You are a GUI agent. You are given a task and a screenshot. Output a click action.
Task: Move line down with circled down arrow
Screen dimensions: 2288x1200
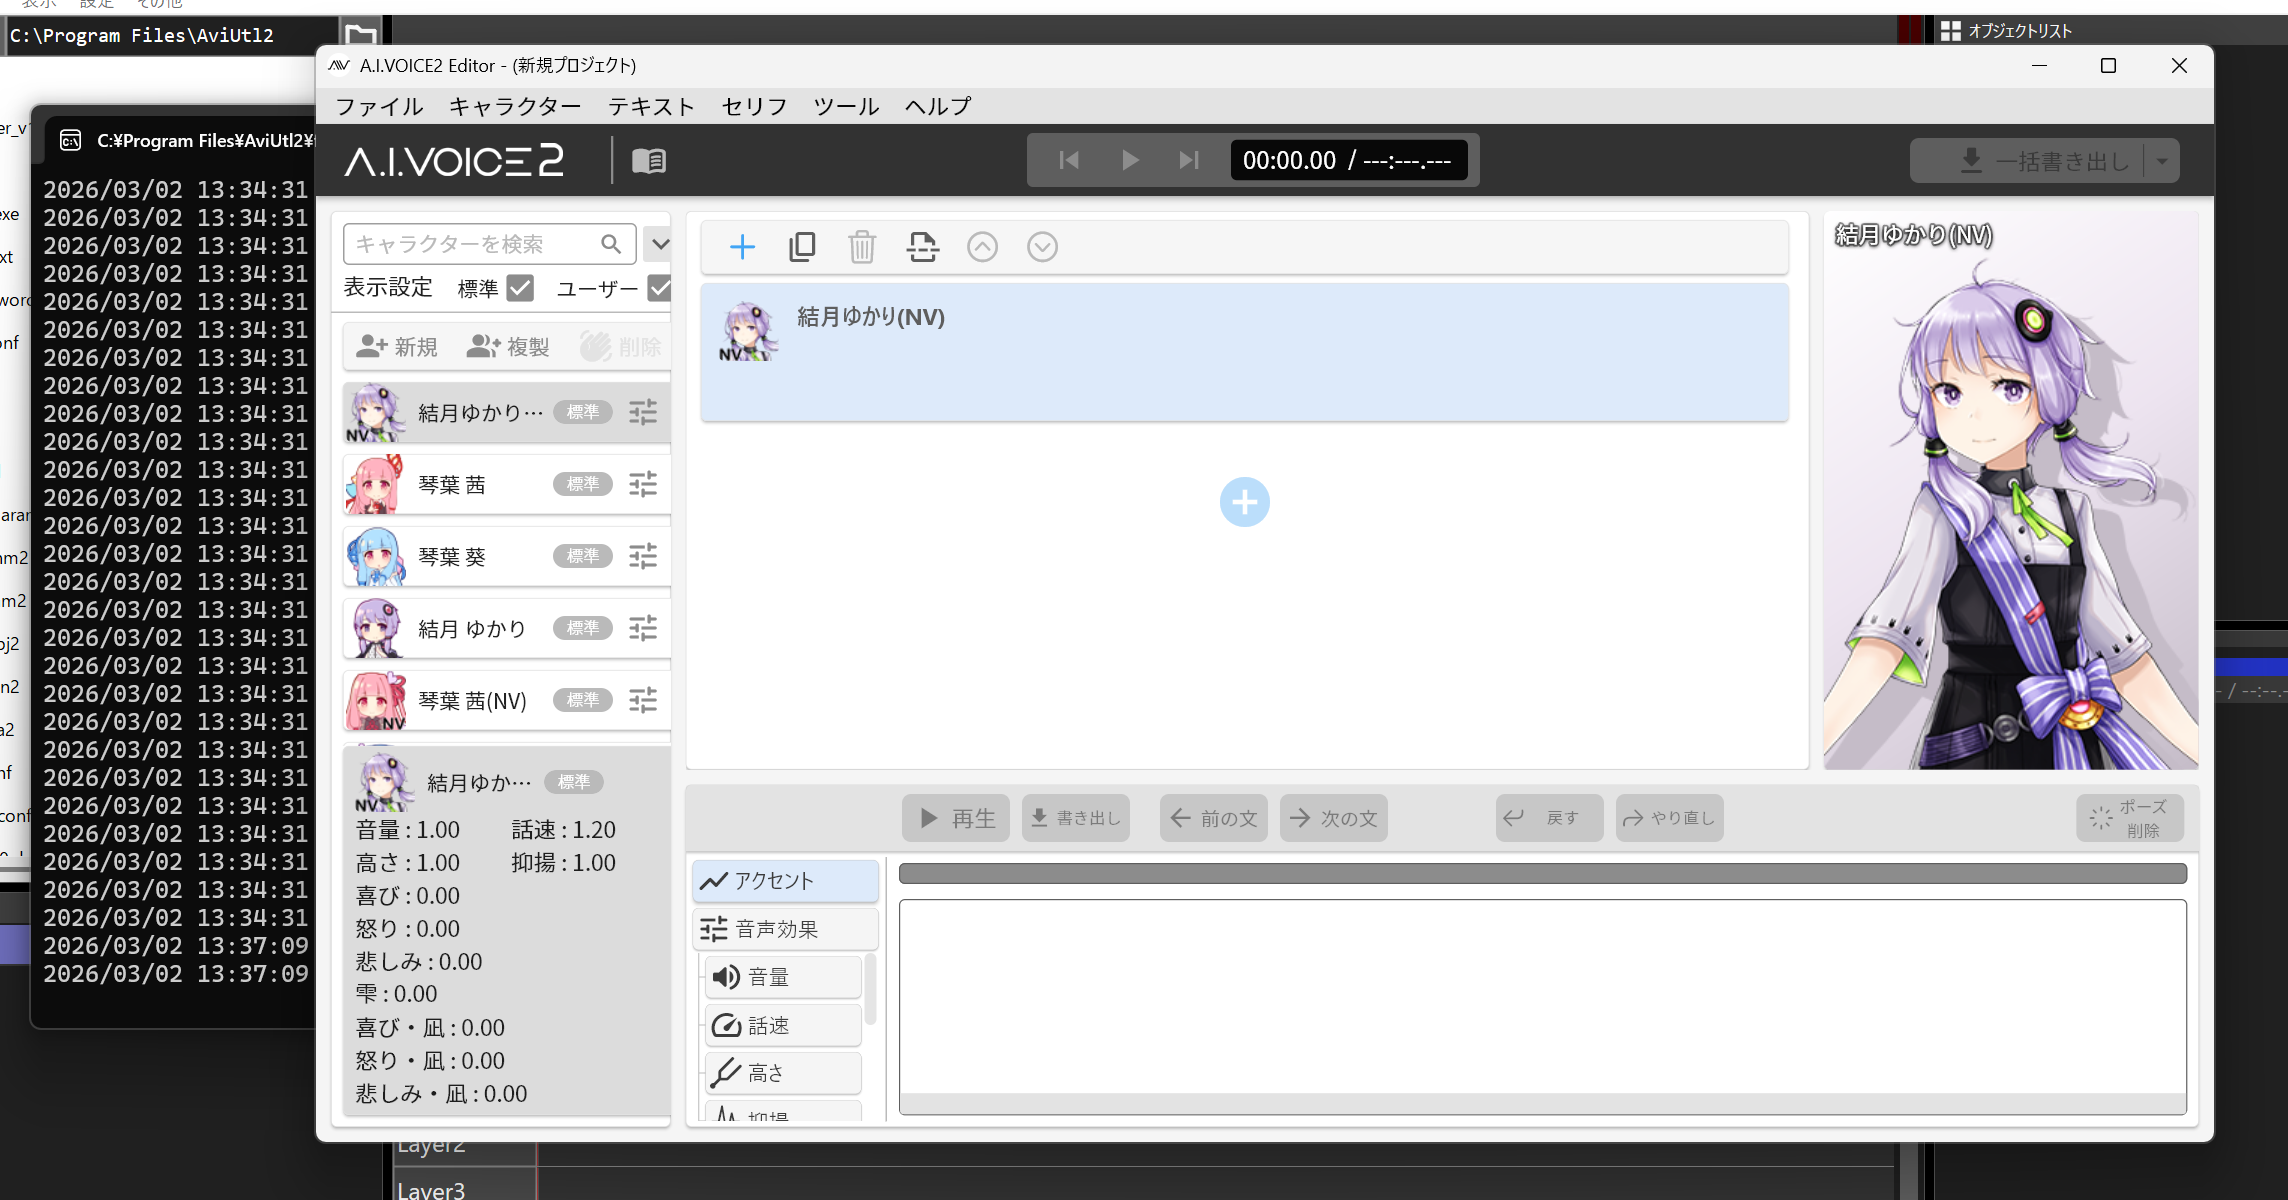[x=1042, y=247]
